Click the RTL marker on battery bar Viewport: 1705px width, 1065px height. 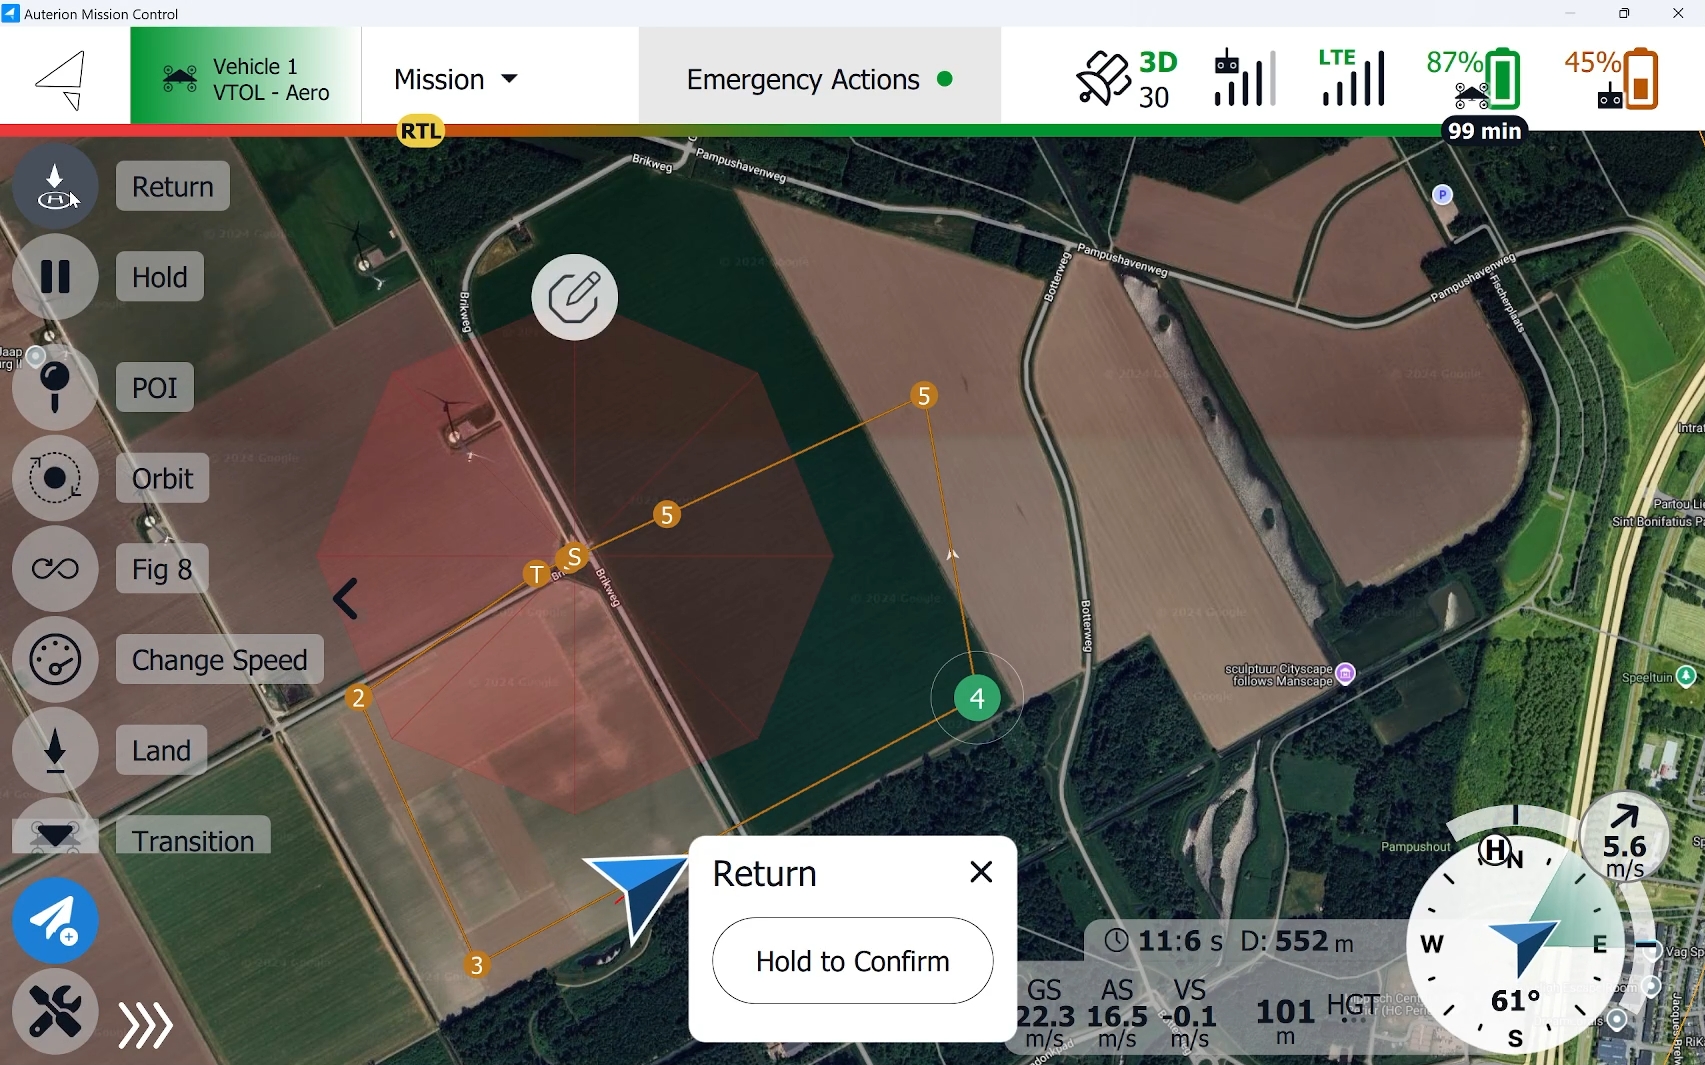click(x=421, y=131)
